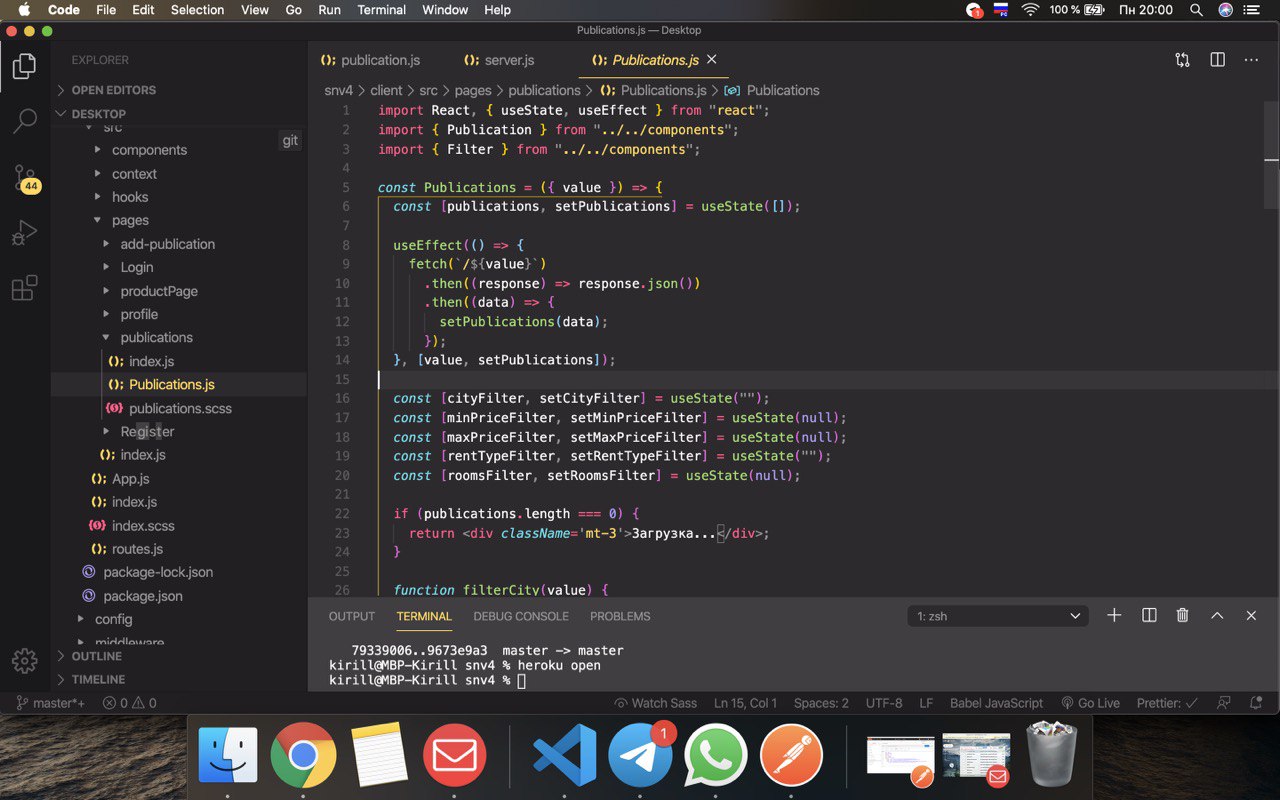Click LF end of line setting
This screenshot has height=800, width=1280.
[926, 703]
